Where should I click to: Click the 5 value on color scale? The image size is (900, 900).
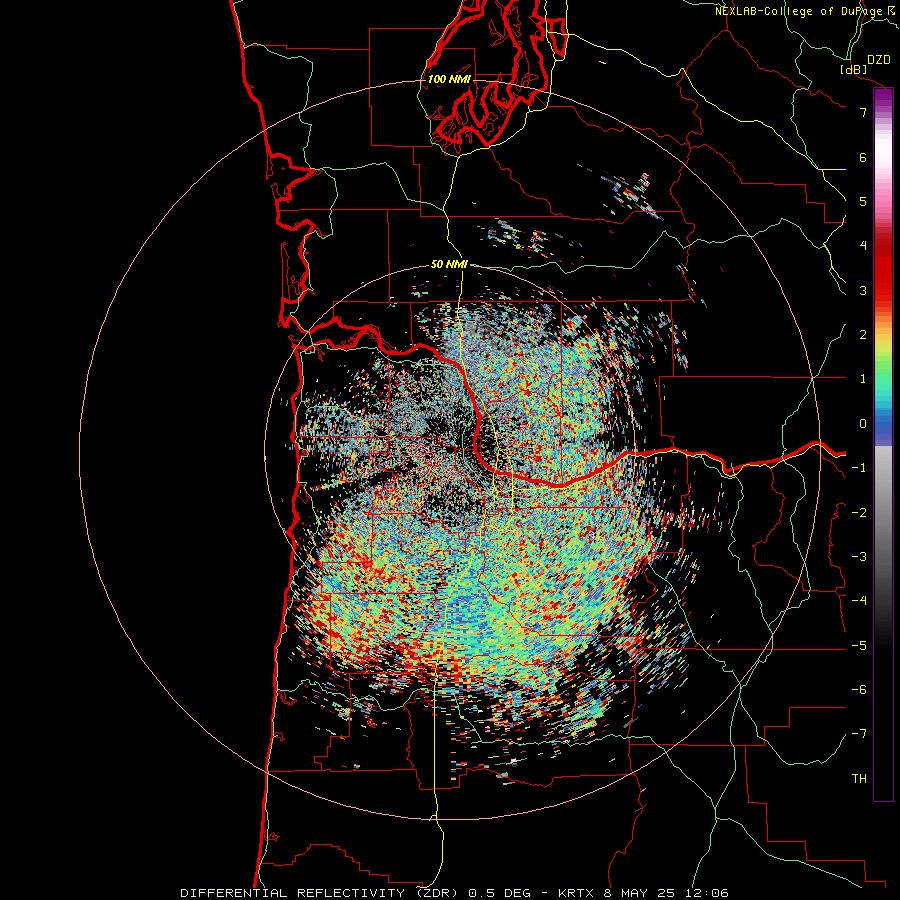(x=863, y=201)
